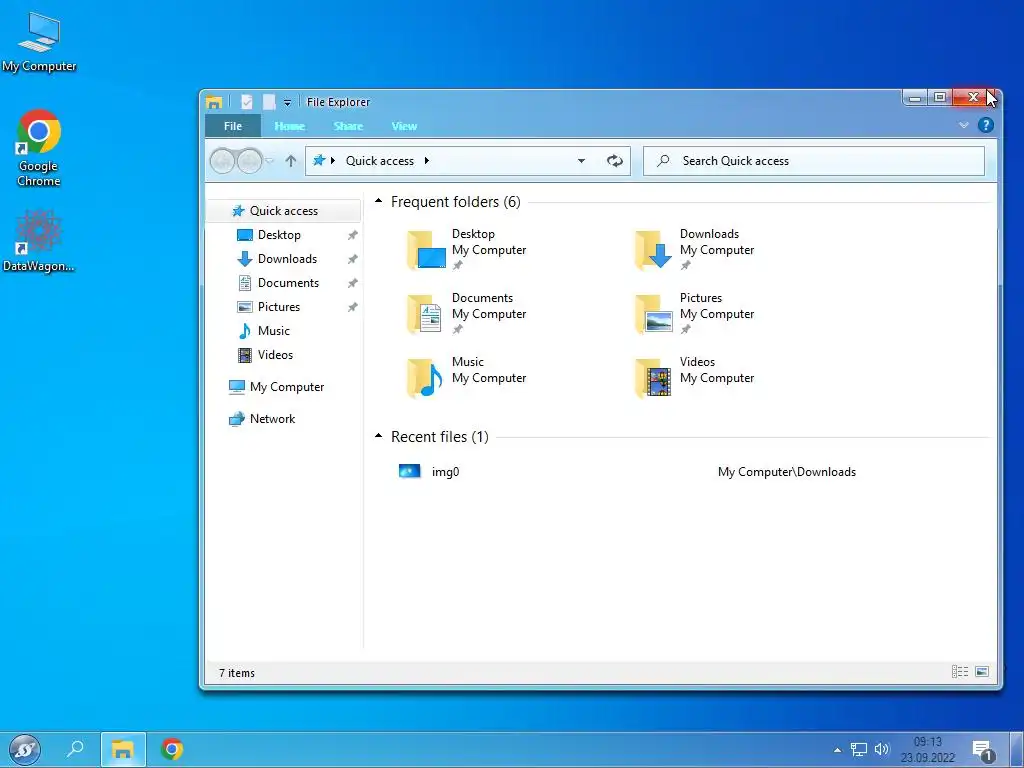Select Music in navigation pane
This screenshot has height=768, width=1024.
click(x=274, y=331)
